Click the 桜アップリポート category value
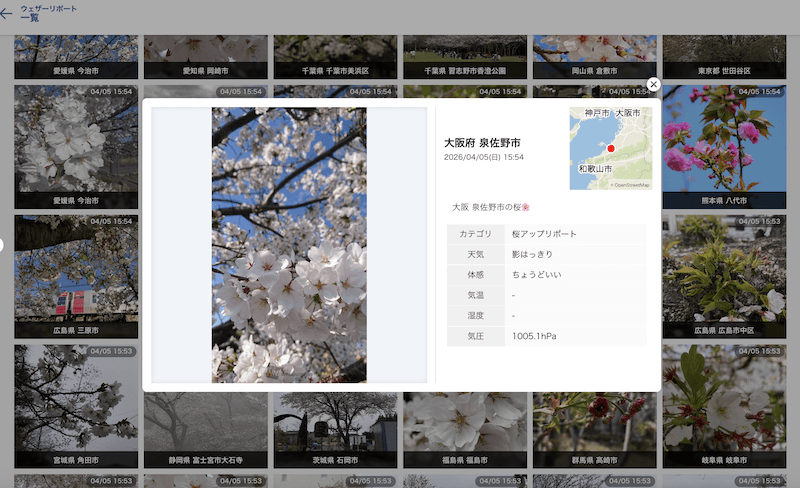This screenshot has height=488, width=800. click(x=544, y=234)
